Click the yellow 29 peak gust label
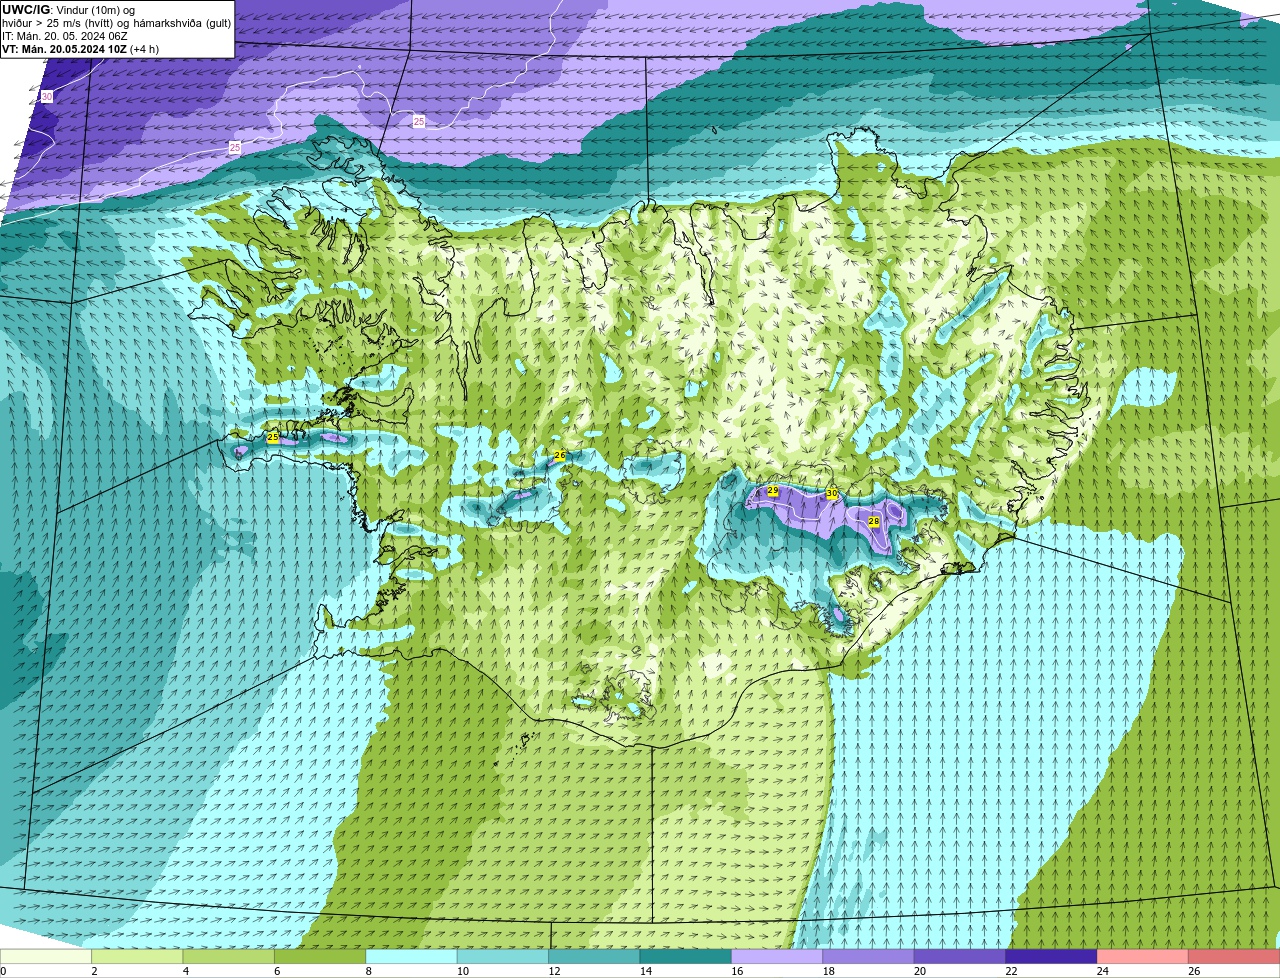This screenshot has height=978, width=1280. pos(772,491)
